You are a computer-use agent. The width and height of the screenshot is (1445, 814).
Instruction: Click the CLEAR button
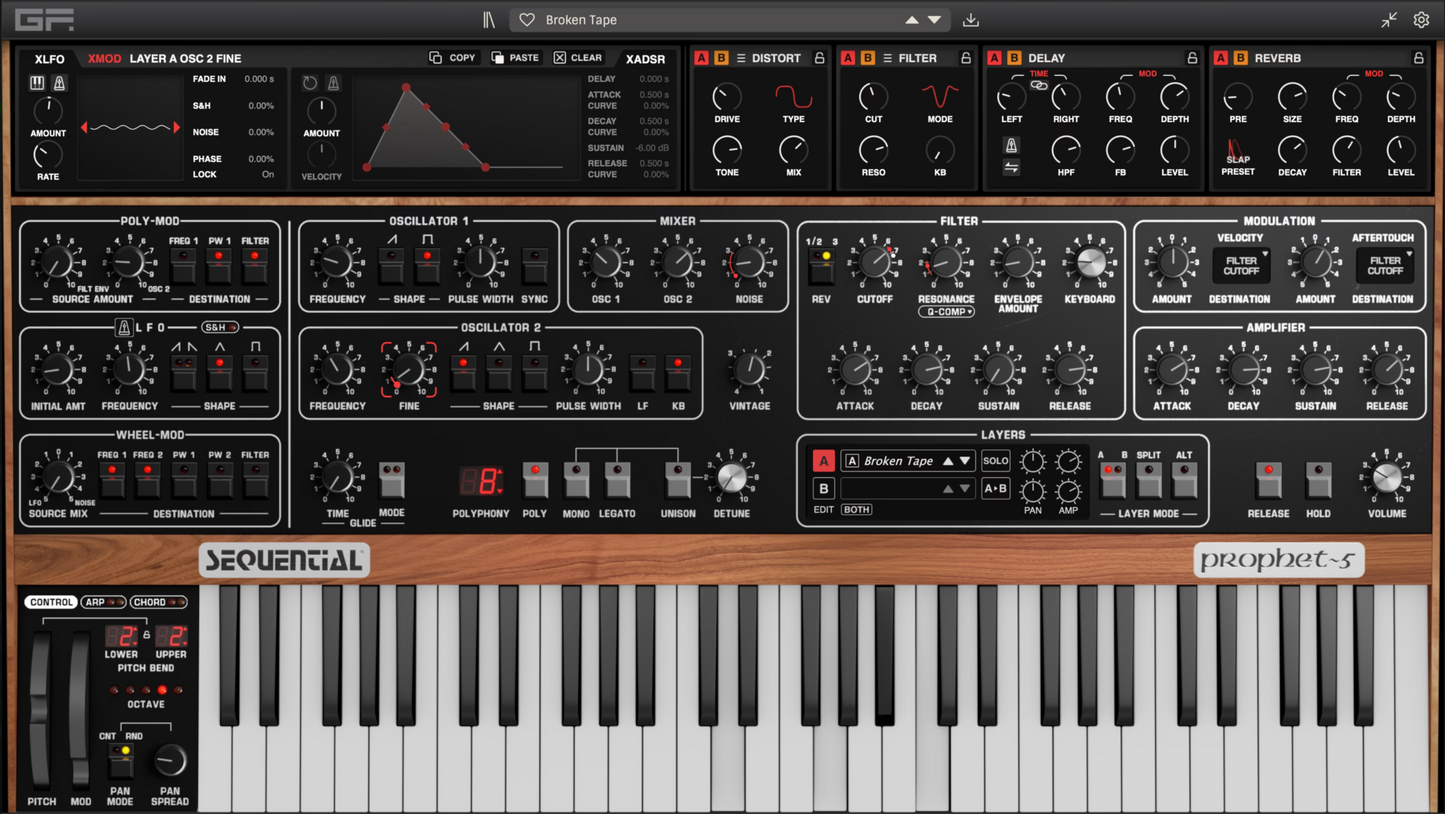[x=578, y=58]
